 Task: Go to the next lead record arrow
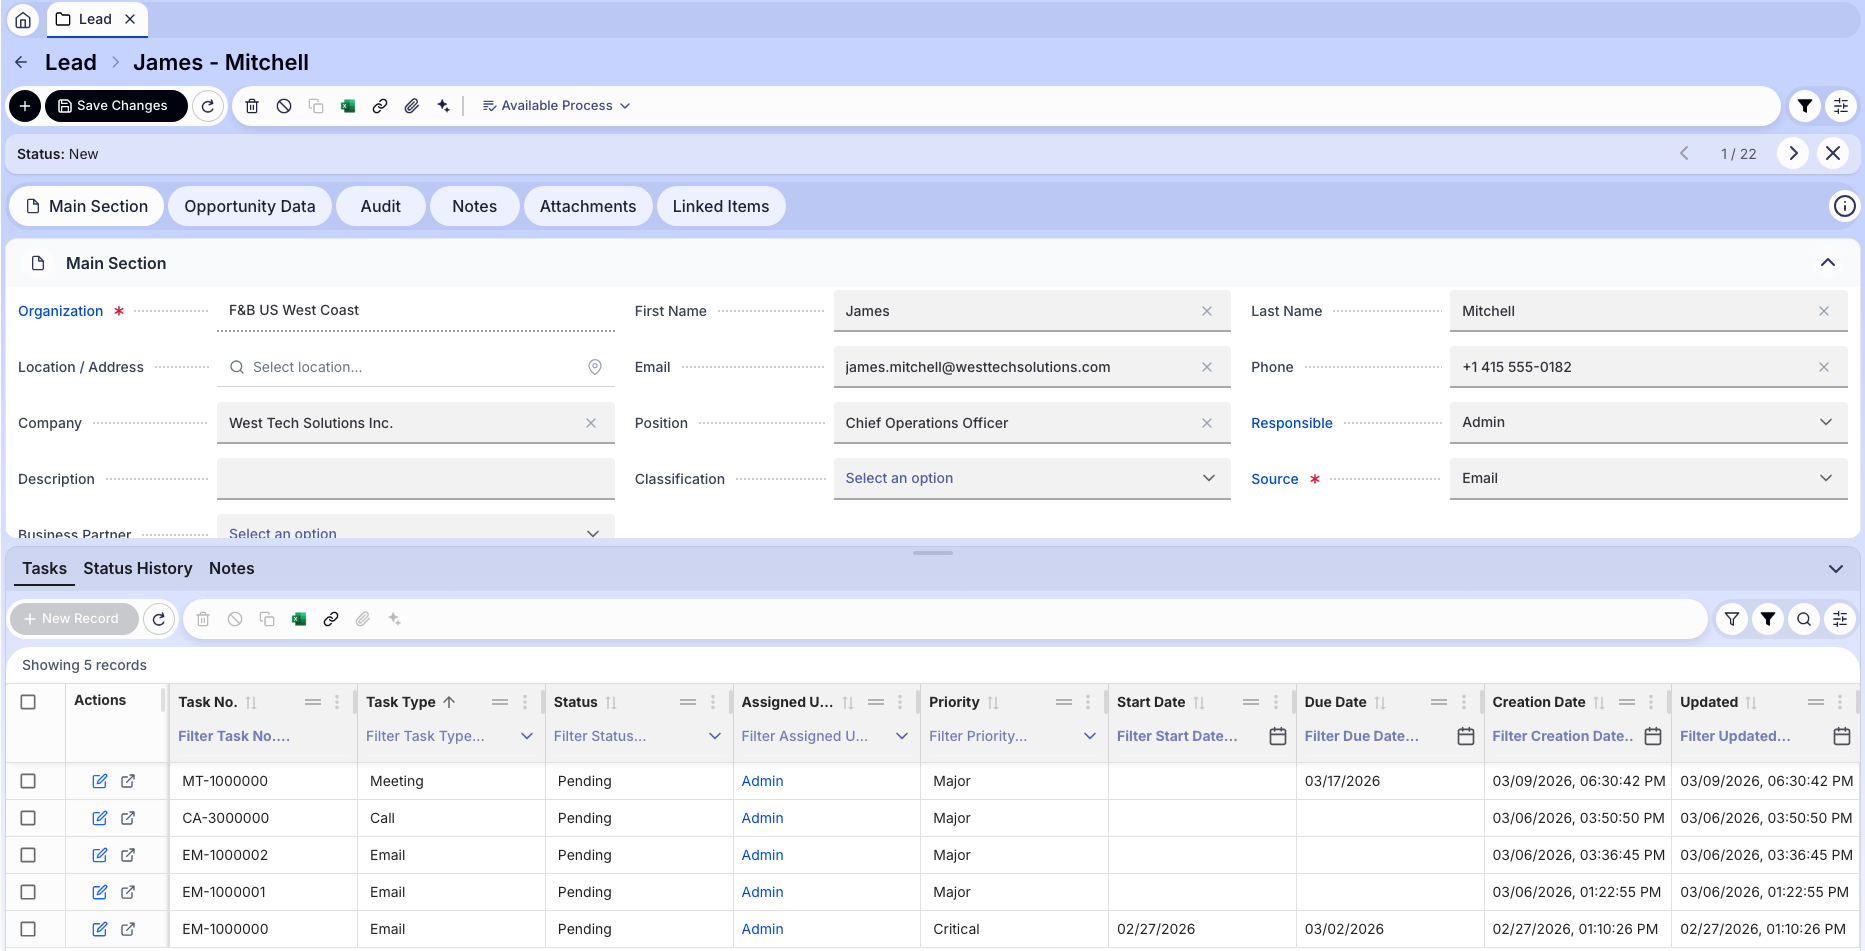pos(1793,154)
